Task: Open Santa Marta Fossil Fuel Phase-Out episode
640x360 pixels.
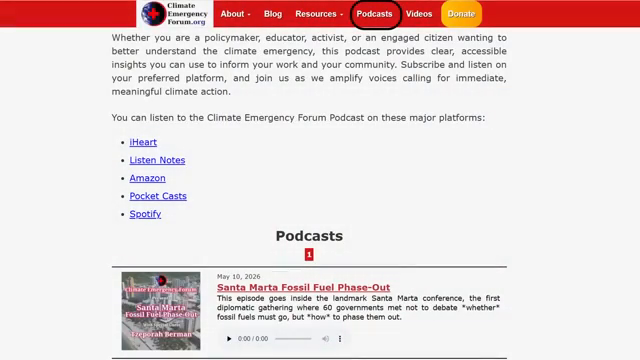Action: point(303,287)
